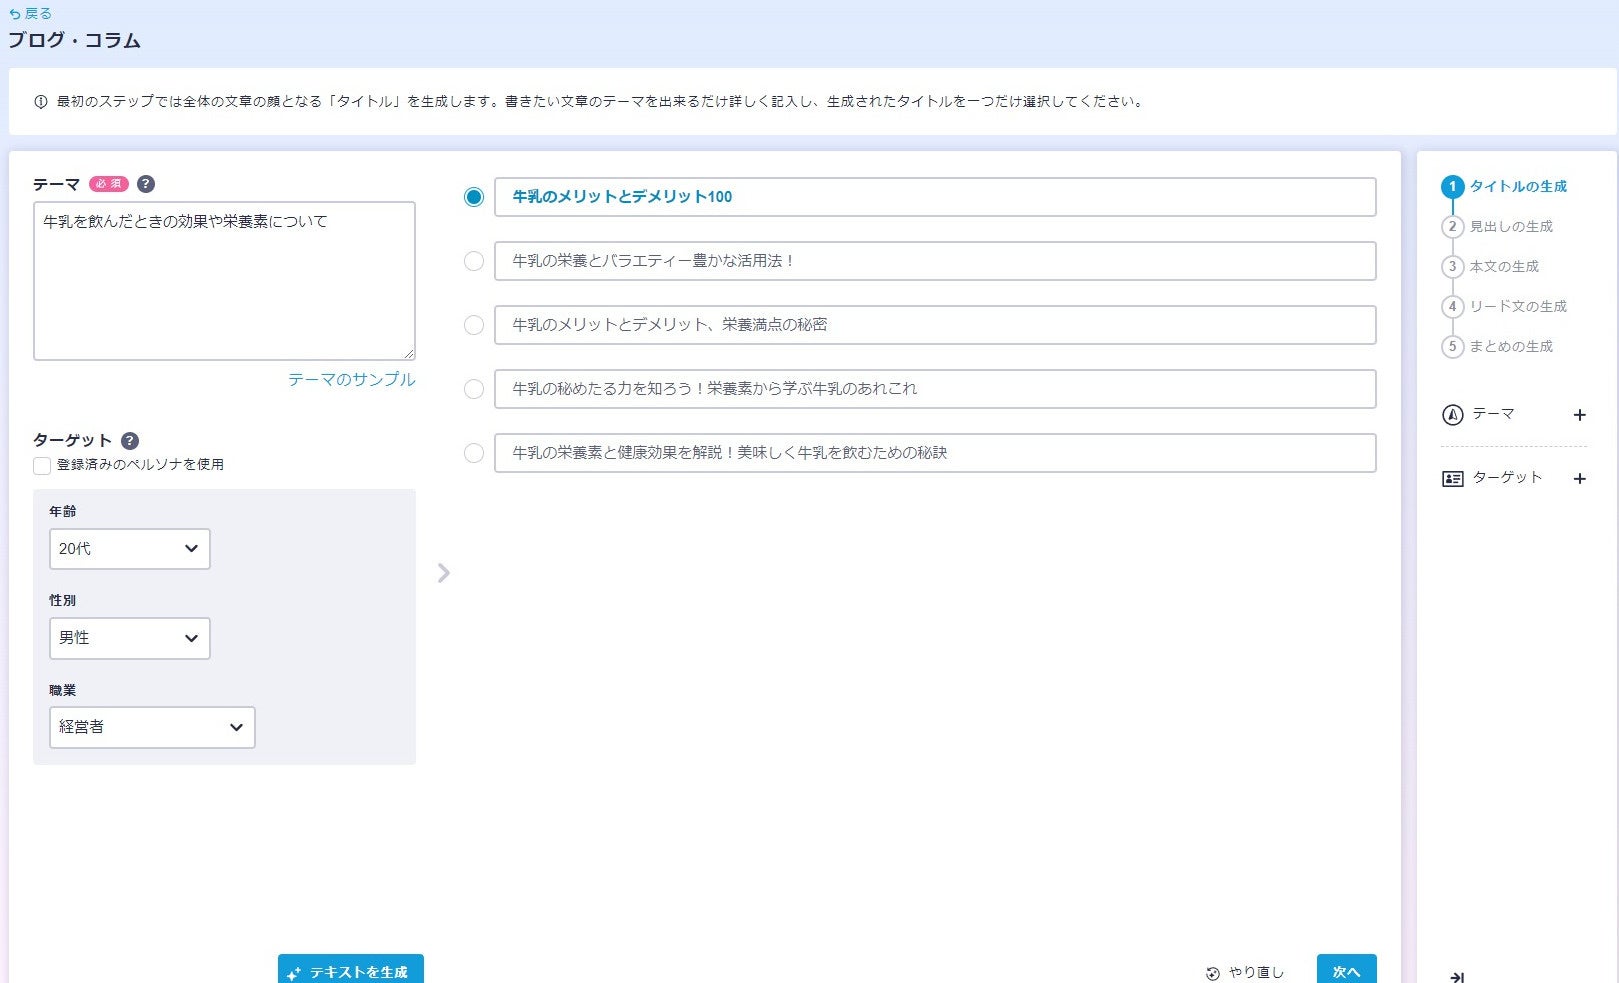Click step 5 circle for まとめの生成
The image size is (1619, 983).
click(1453, 347)
